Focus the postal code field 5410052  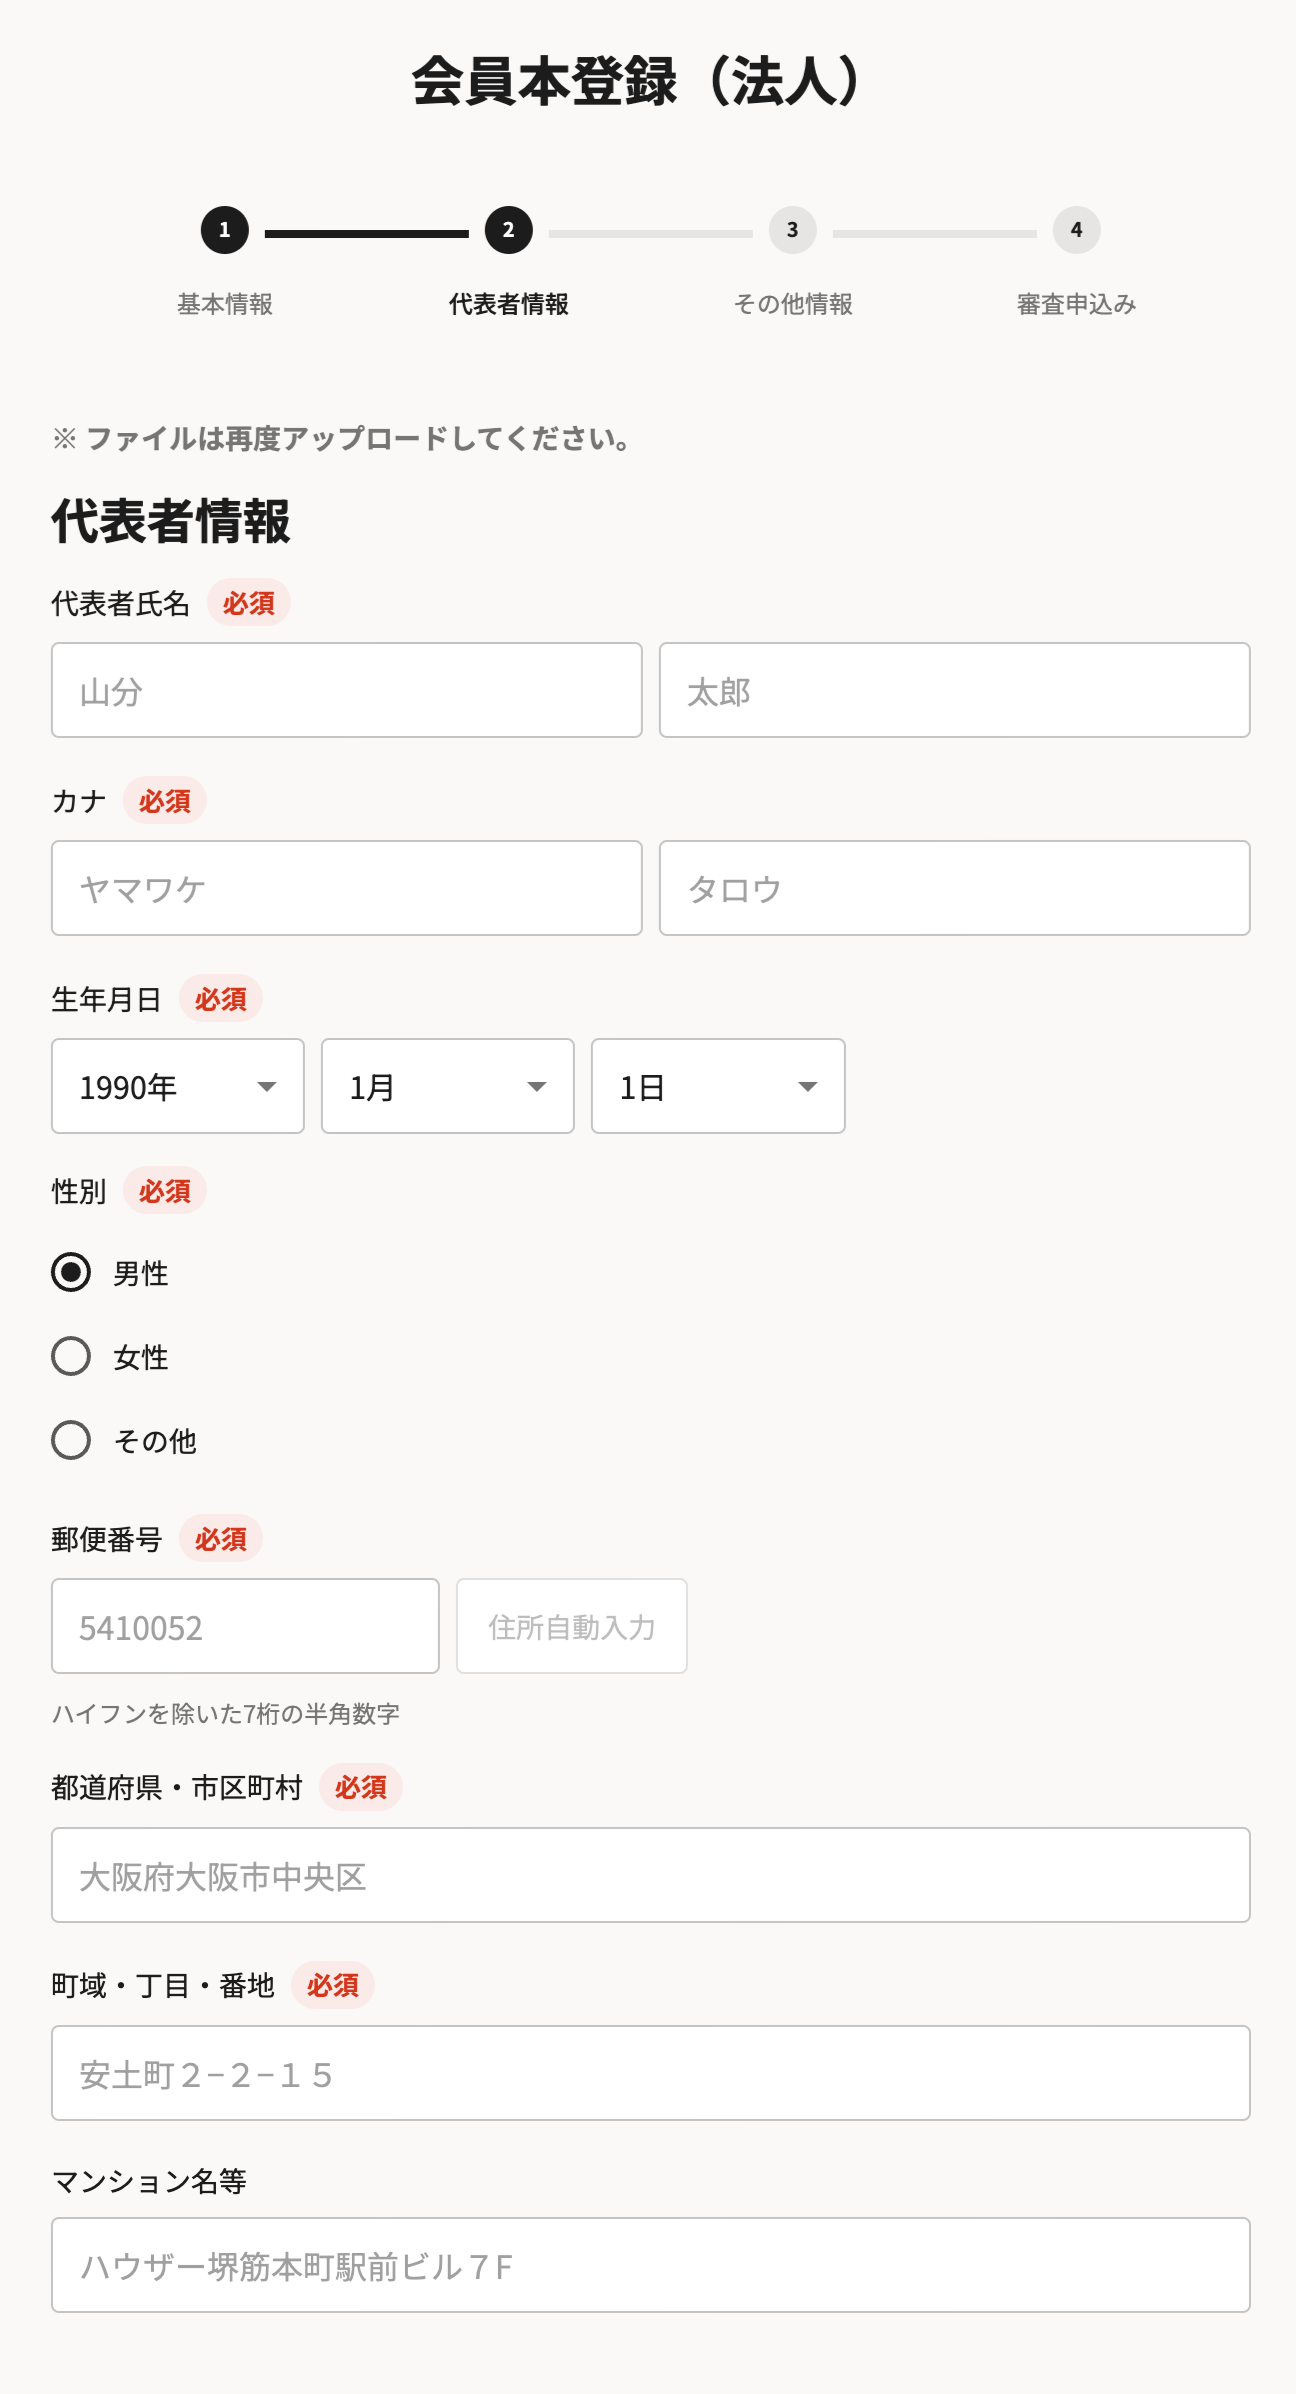click(x=245, y=1626)
